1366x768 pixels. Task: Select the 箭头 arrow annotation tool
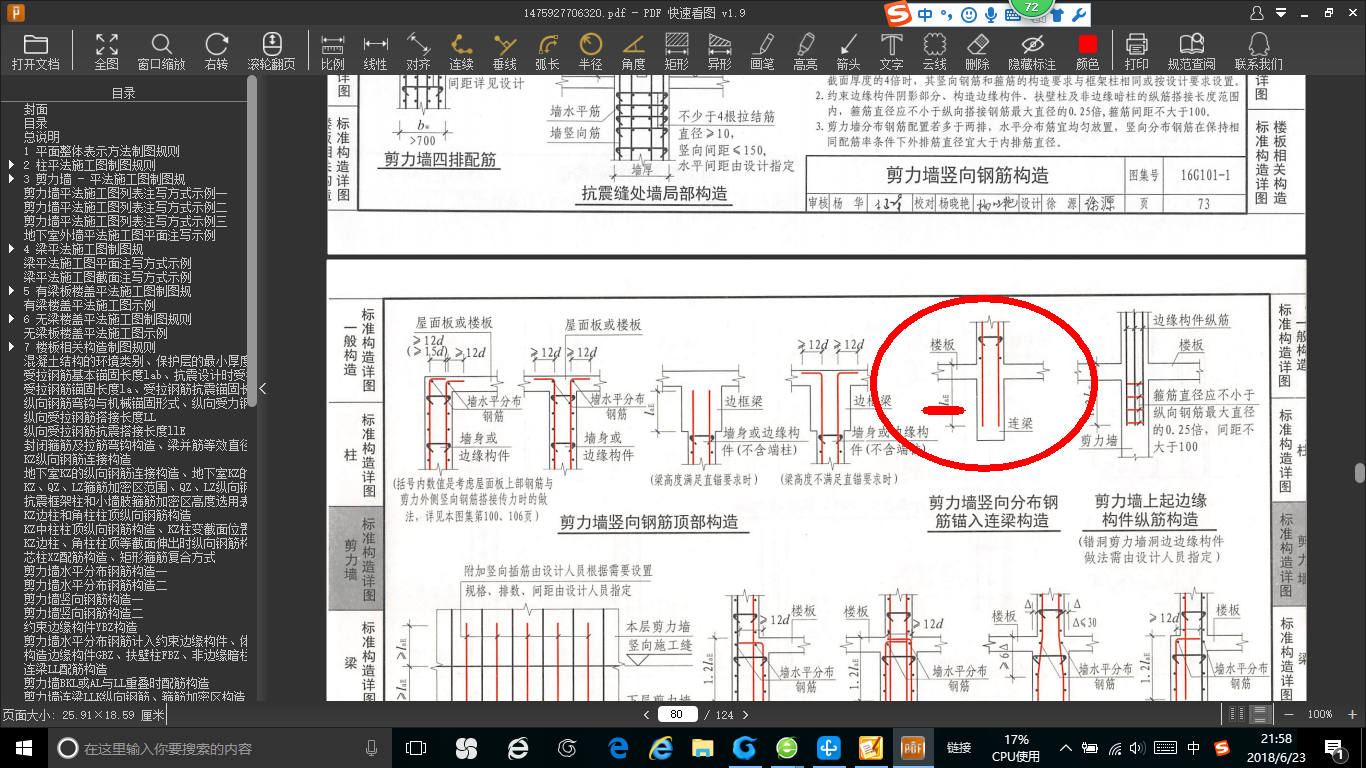[x=848, y=51]
